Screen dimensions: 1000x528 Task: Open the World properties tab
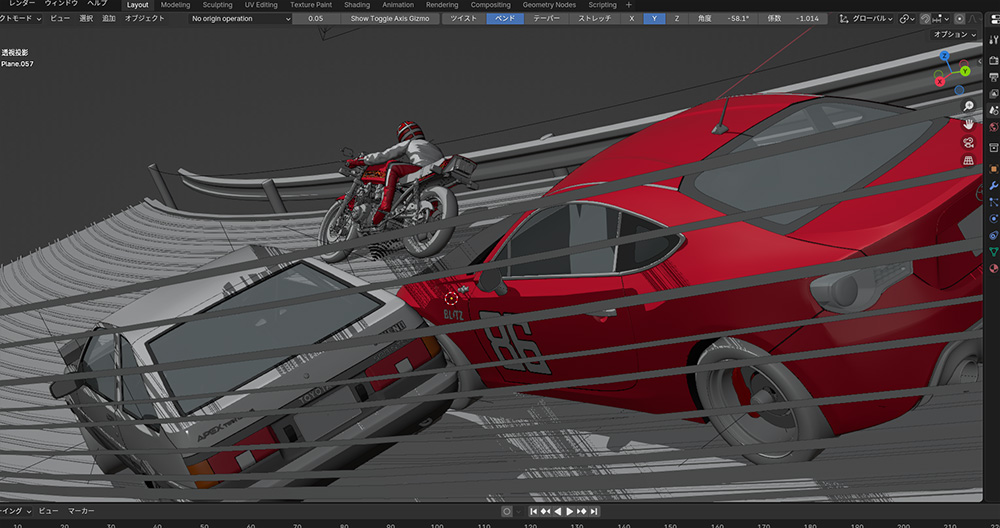[994, 127]
